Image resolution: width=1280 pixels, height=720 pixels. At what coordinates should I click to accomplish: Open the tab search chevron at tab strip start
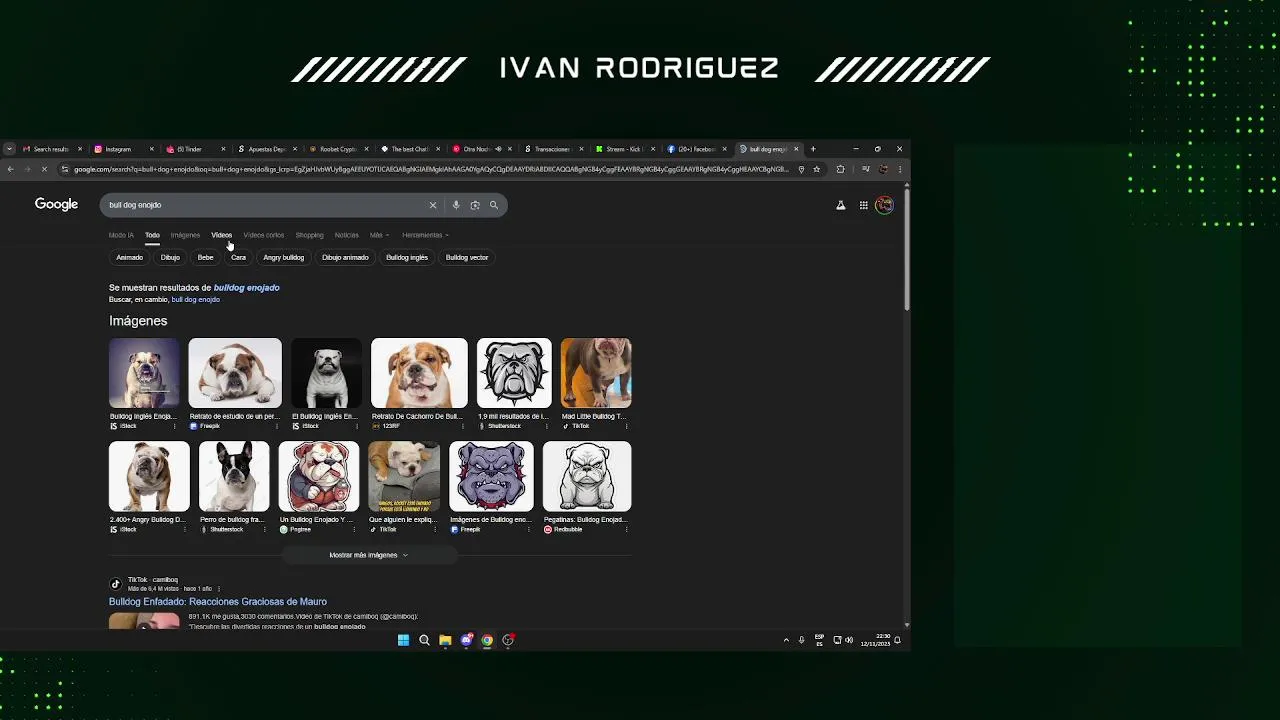coord(9,149)
